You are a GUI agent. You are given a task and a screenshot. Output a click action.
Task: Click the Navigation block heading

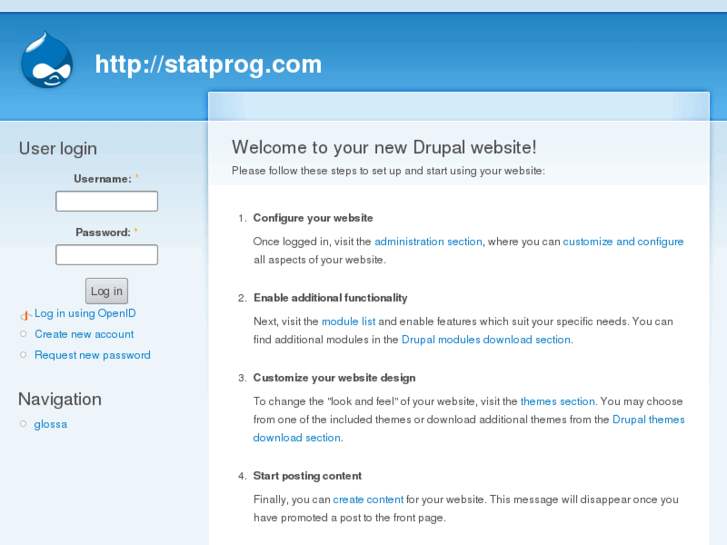point(60,399)
